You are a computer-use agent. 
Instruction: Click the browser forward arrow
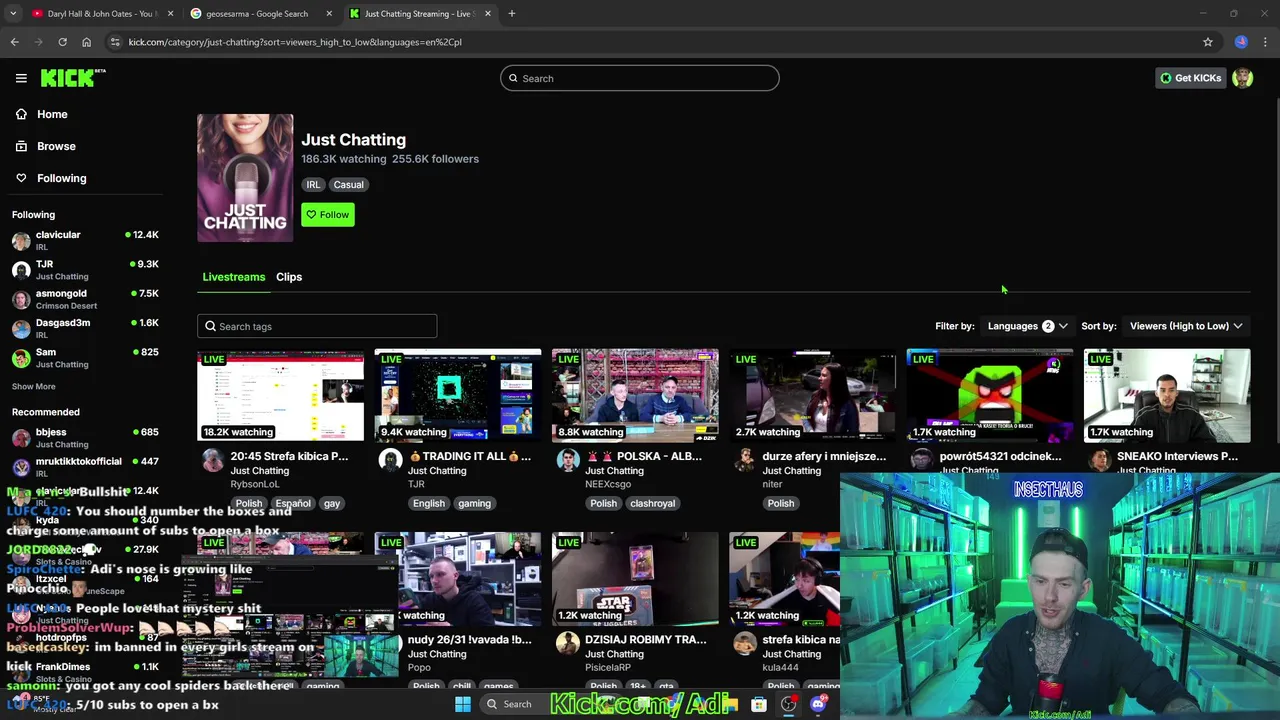pos(38,42)
